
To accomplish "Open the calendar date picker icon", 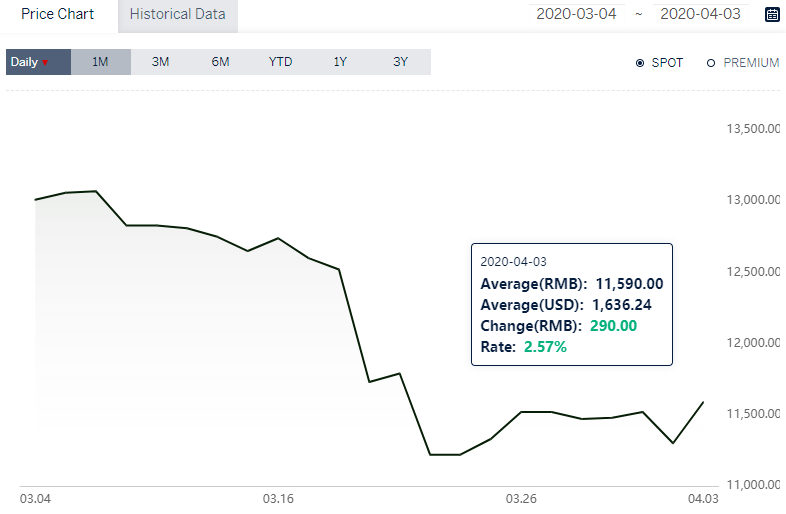I will point(772,14).
